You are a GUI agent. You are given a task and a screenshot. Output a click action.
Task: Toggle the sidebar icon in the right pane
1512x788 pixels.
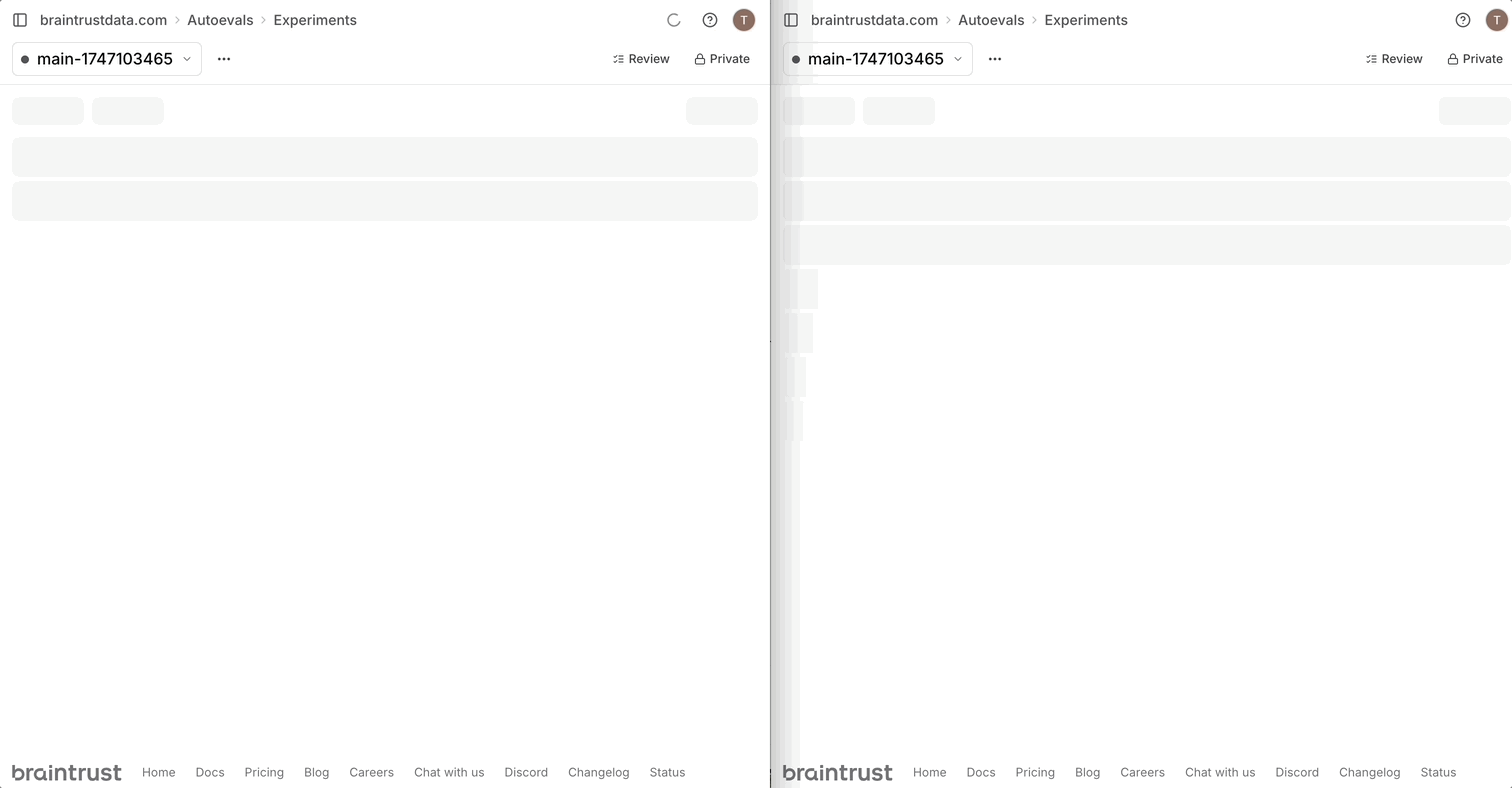791,20
